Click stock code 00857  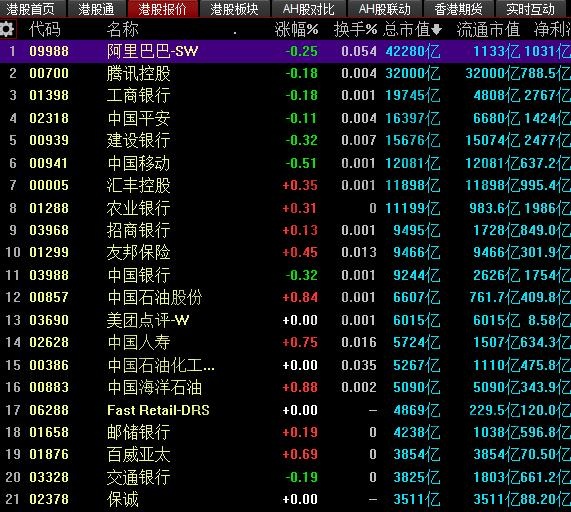click(x=49, y=298)
